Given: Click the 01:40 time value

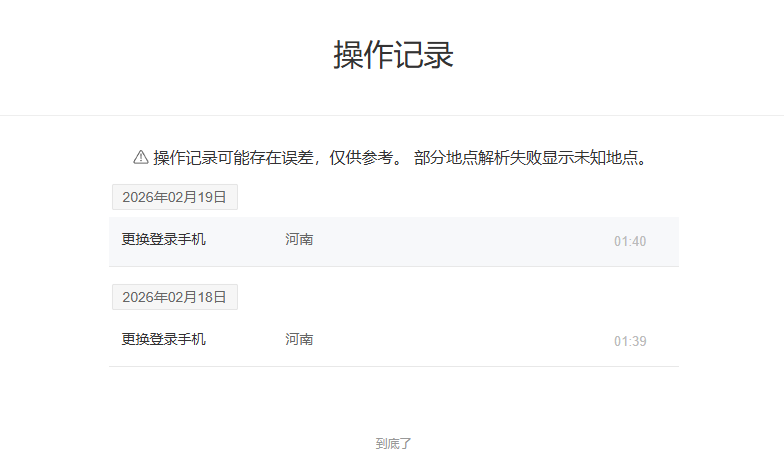Looking at the screenshot, I should 630,242.
